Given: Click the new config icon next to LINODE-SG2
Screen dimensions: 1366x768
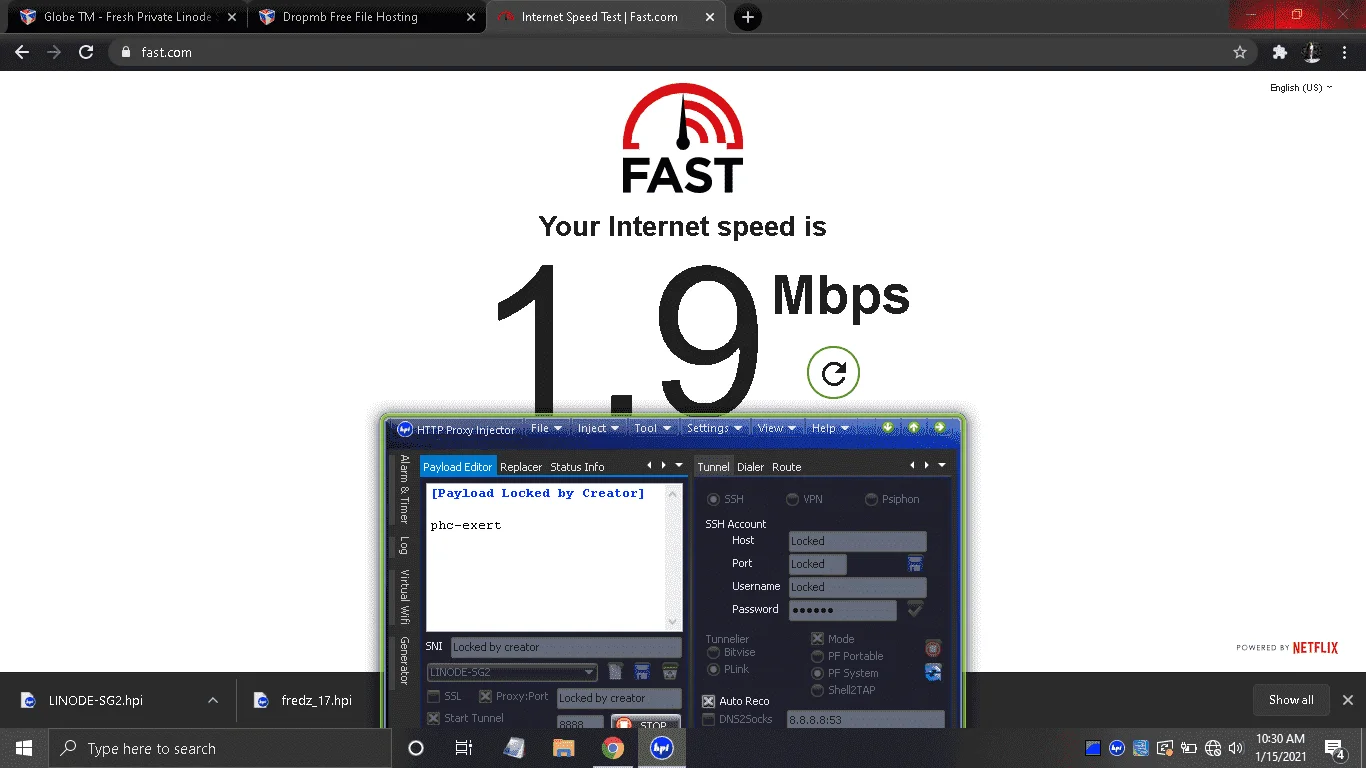Looking at the screenshot, I should pos(616,672).
